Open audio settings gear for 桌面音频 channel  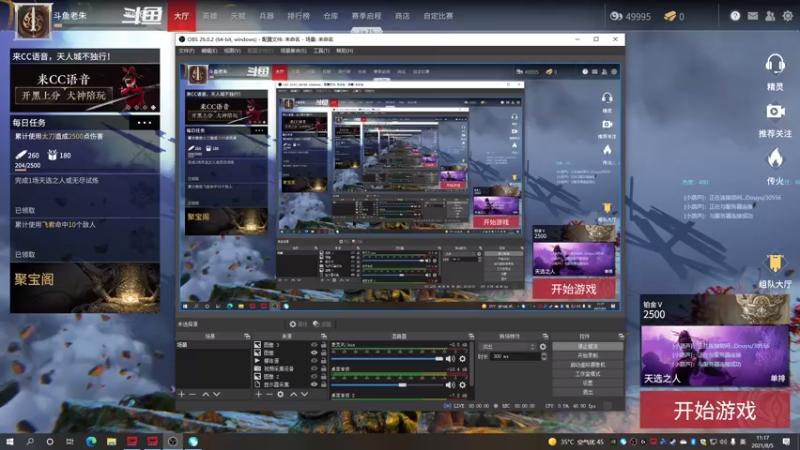(x=462, y=385)
